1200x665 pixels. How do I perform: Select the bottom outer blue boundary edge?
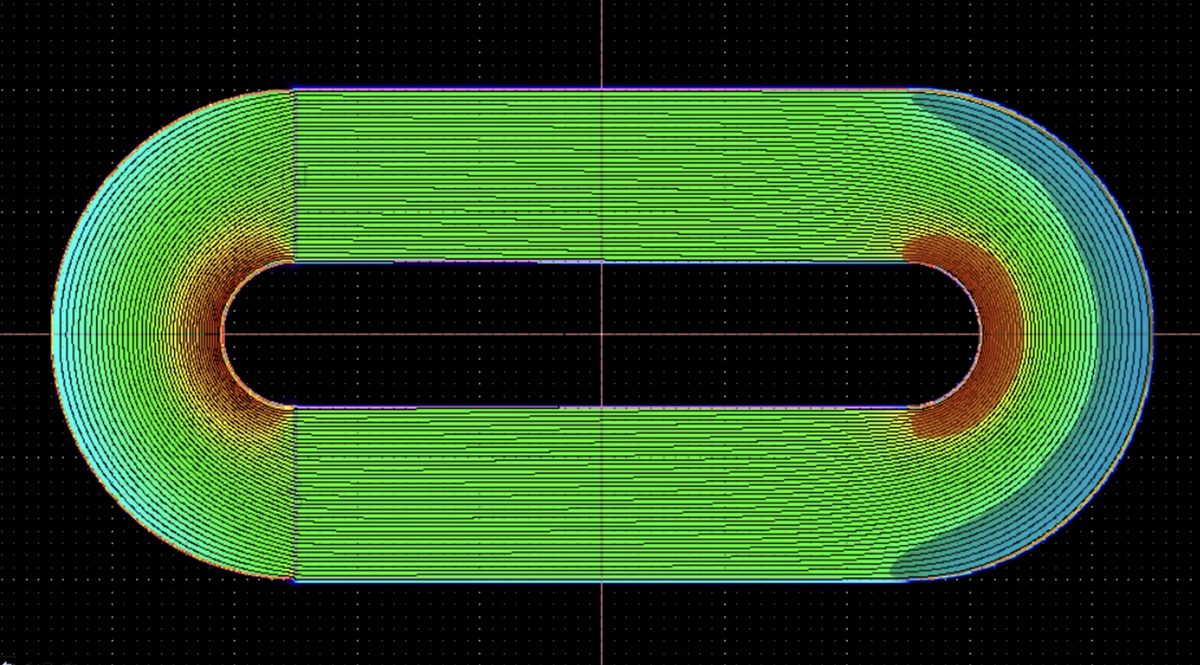pos(600,580)
